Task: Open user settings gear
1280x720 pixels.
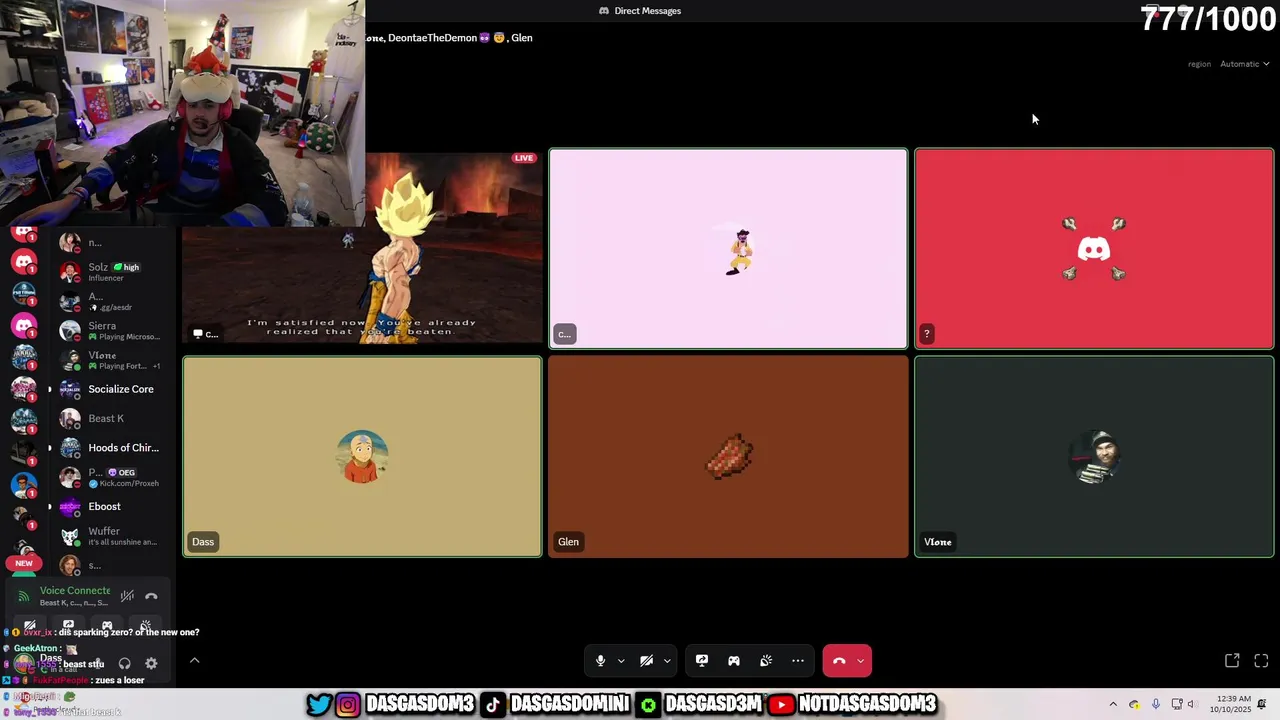Action: (x=151, y=663)
